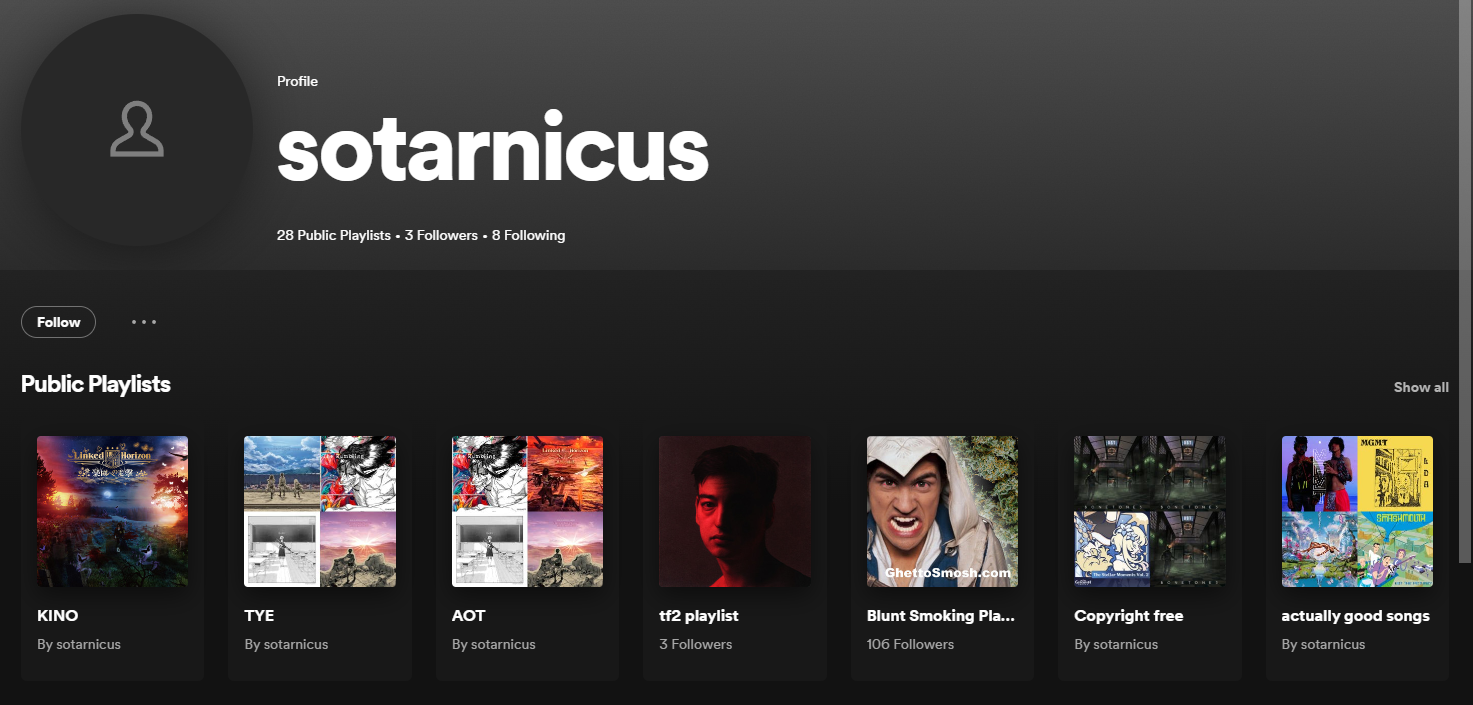Click the actually good songs title
The width and height of the screenshot is (1473, 705).
(1355, 616)
